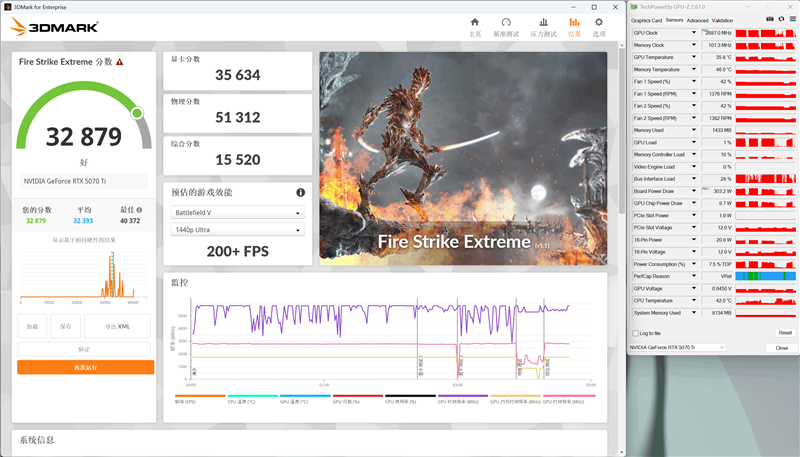Click the 2887.0 MHz GPU Clock value

coord(717,33)
